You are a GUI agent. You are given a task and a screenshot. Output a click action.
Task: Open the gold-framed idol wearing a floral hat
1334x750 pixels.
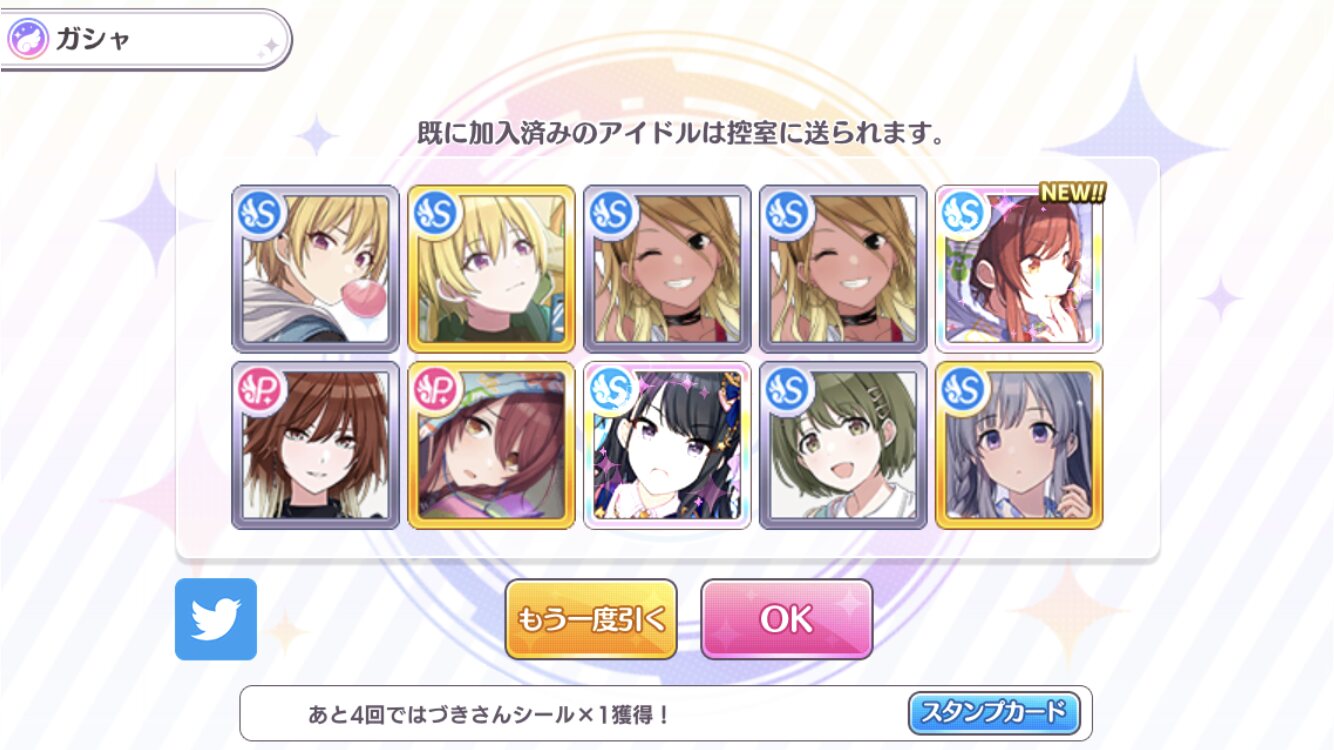point(491,445)
